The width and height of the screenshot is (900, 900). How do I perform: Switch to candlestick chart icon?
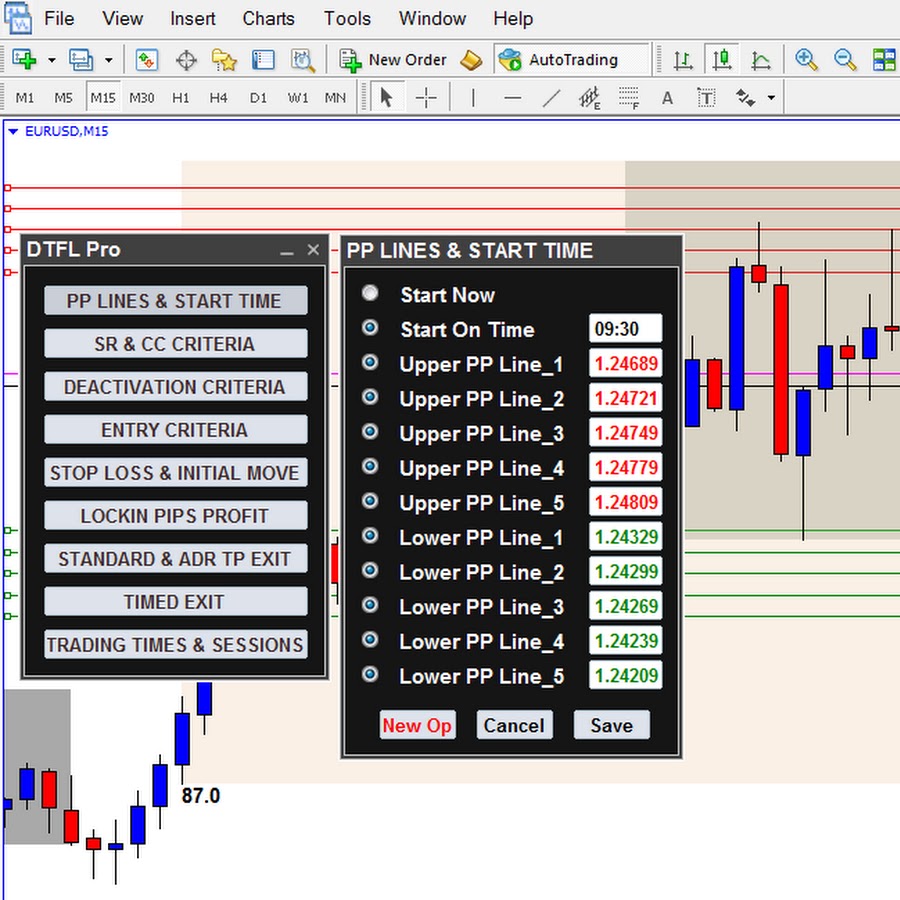(x=721, y=60)
